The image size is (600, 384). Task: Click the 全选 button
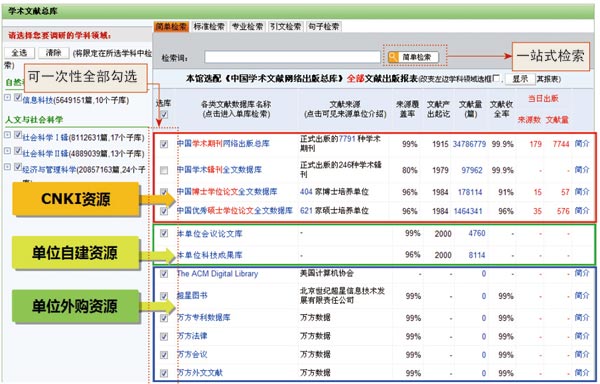pos(20,53)
